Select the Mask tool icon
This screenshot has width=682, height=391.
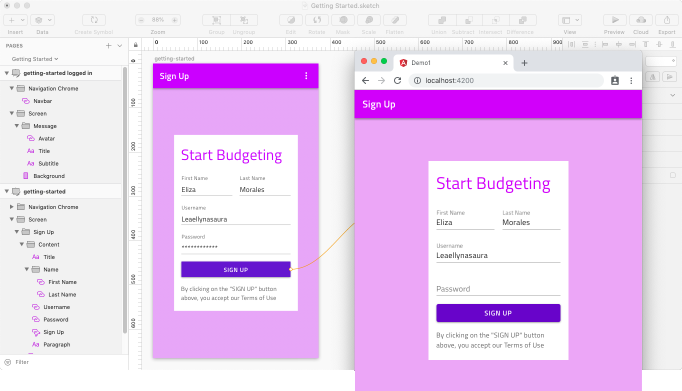(343, 20)
